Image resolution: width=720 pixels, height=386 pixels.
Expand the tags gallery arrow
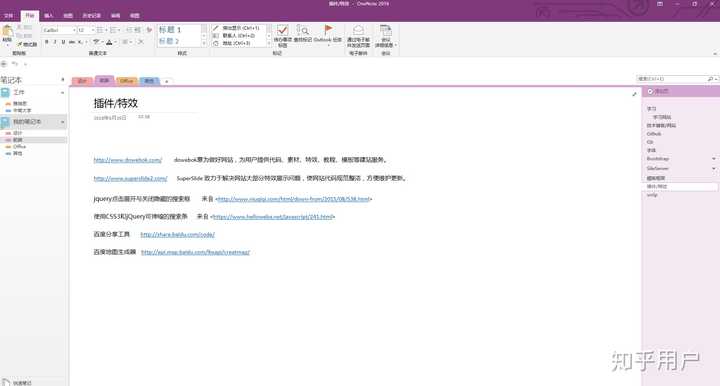point(269,44)
